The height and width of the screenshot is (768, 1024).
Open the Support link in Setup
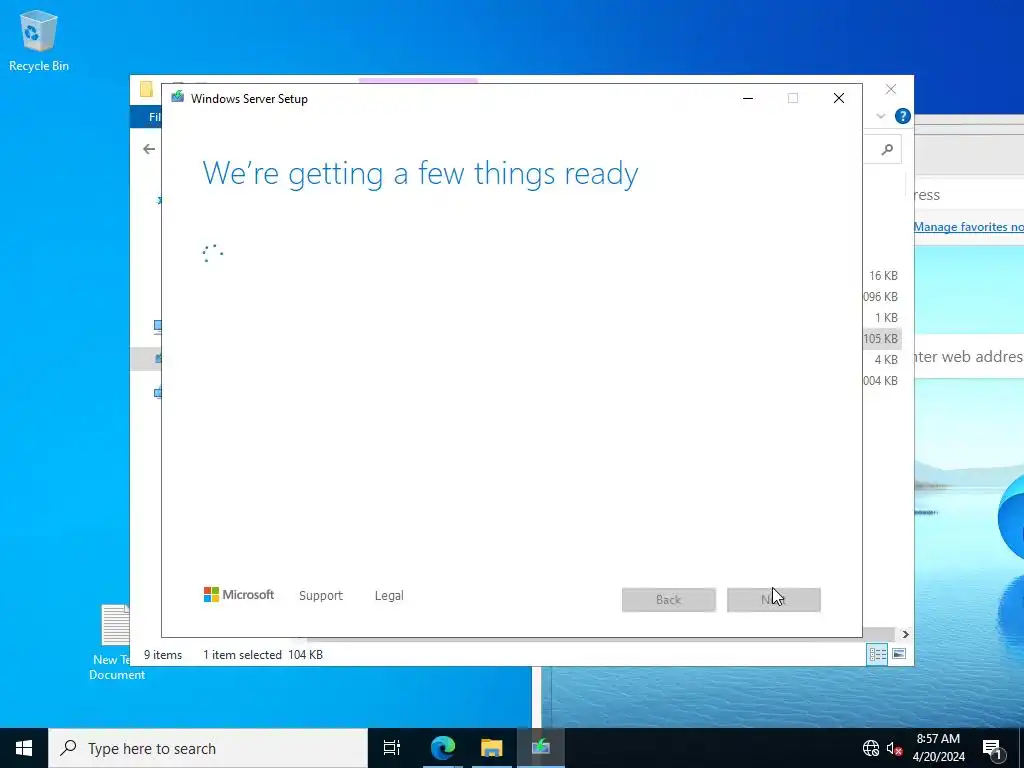tap(321, 596)
